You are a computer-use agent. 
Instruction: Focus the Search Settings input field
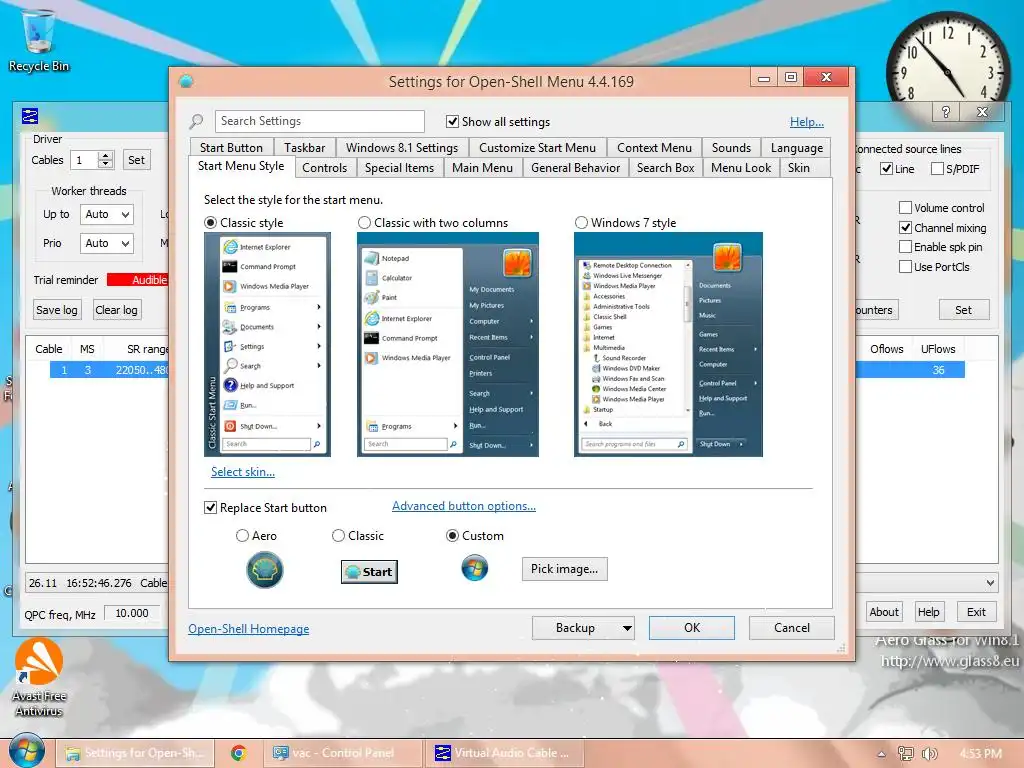319,121
